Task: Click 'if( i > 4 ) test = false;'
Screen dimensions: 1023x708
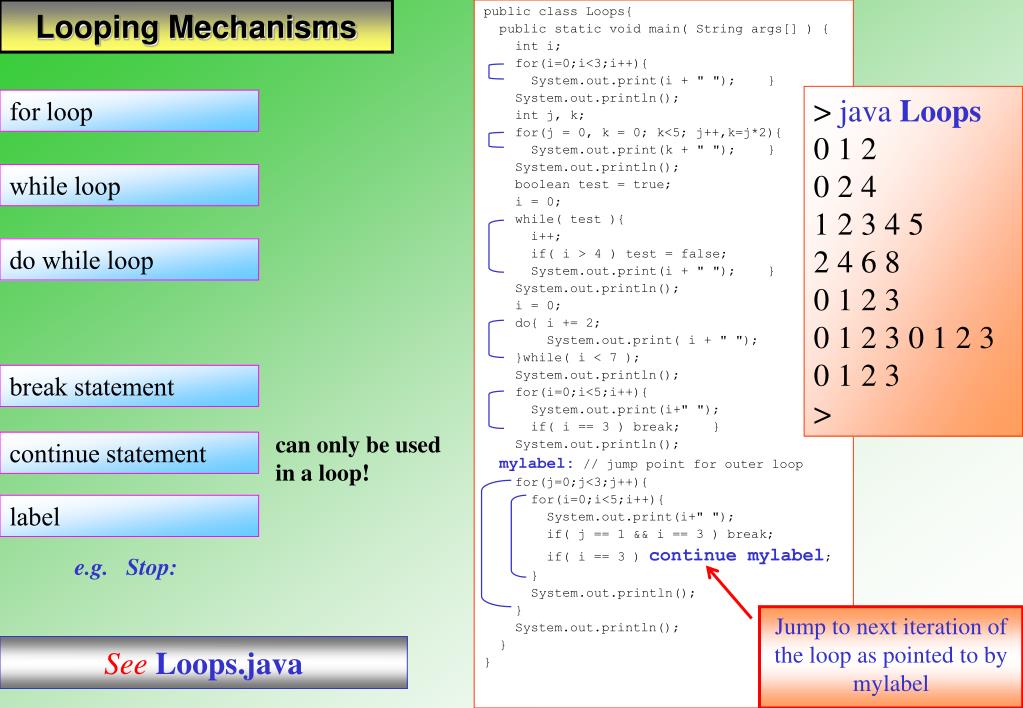Action: click(628, 254)
